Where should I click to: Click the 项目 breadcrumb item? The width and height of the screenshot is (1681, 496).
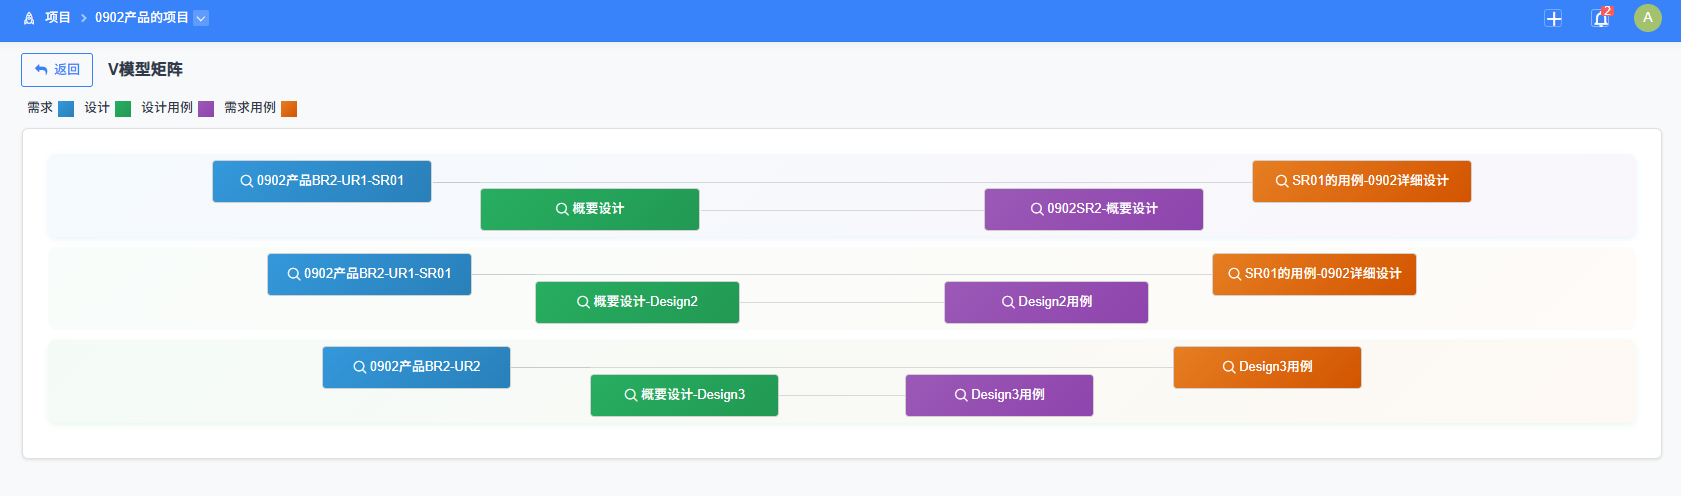[58, 18]
